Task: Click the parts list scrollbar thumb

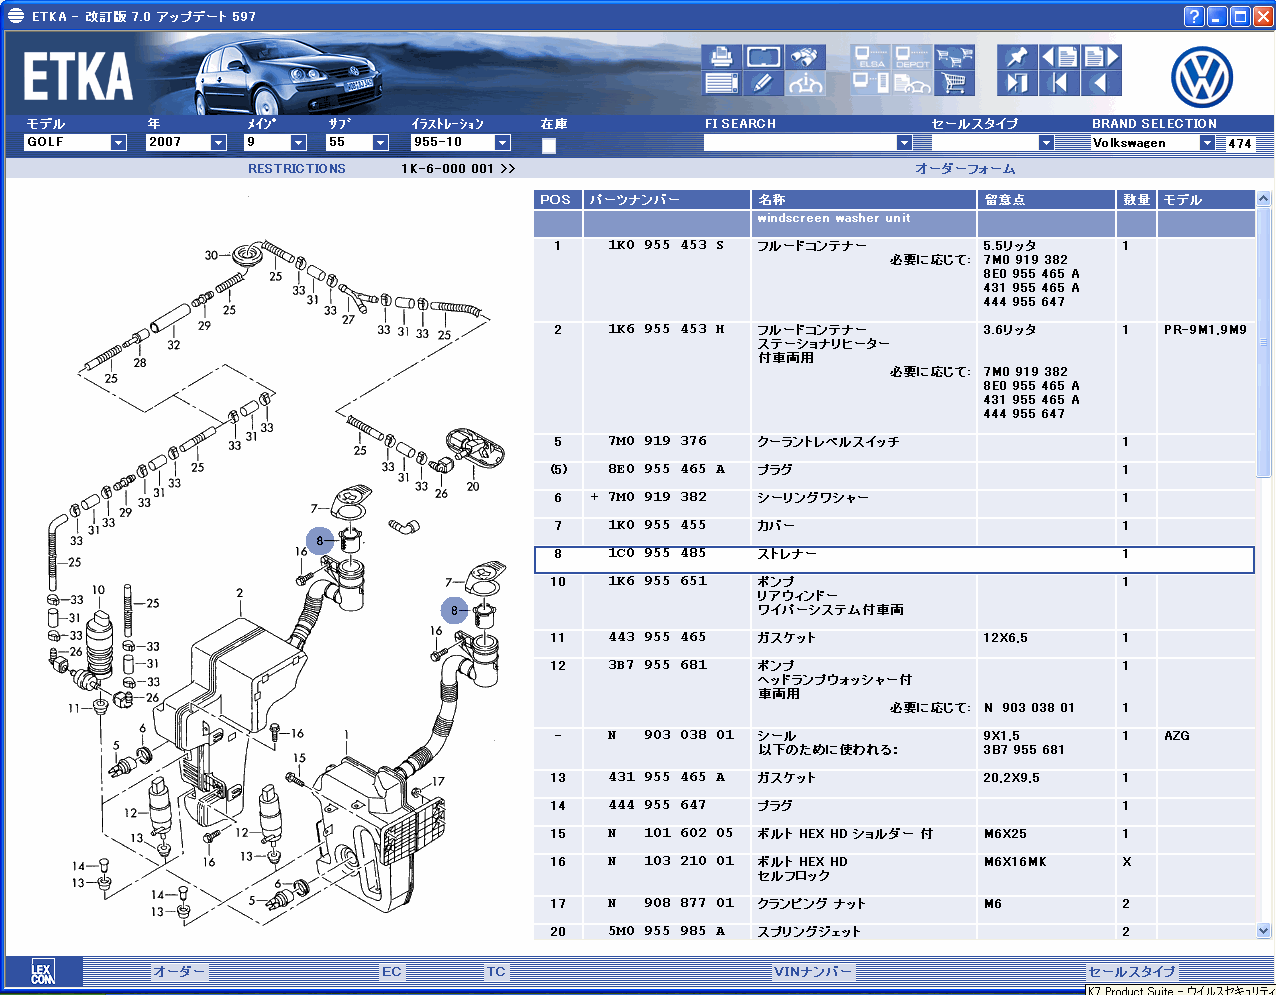Action: [x=1263, y=342]
